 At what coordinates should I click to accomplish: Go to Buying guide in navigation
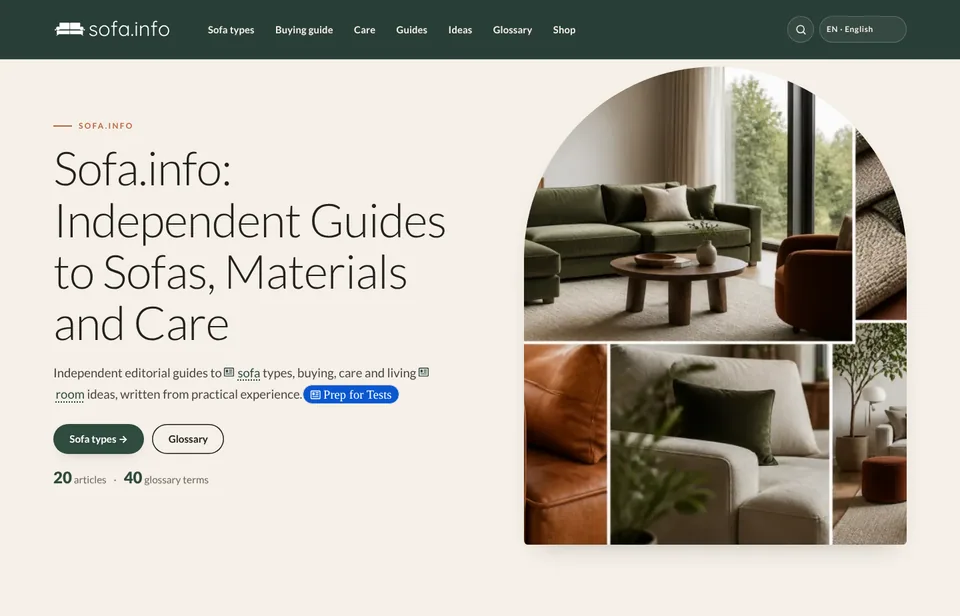304,29
